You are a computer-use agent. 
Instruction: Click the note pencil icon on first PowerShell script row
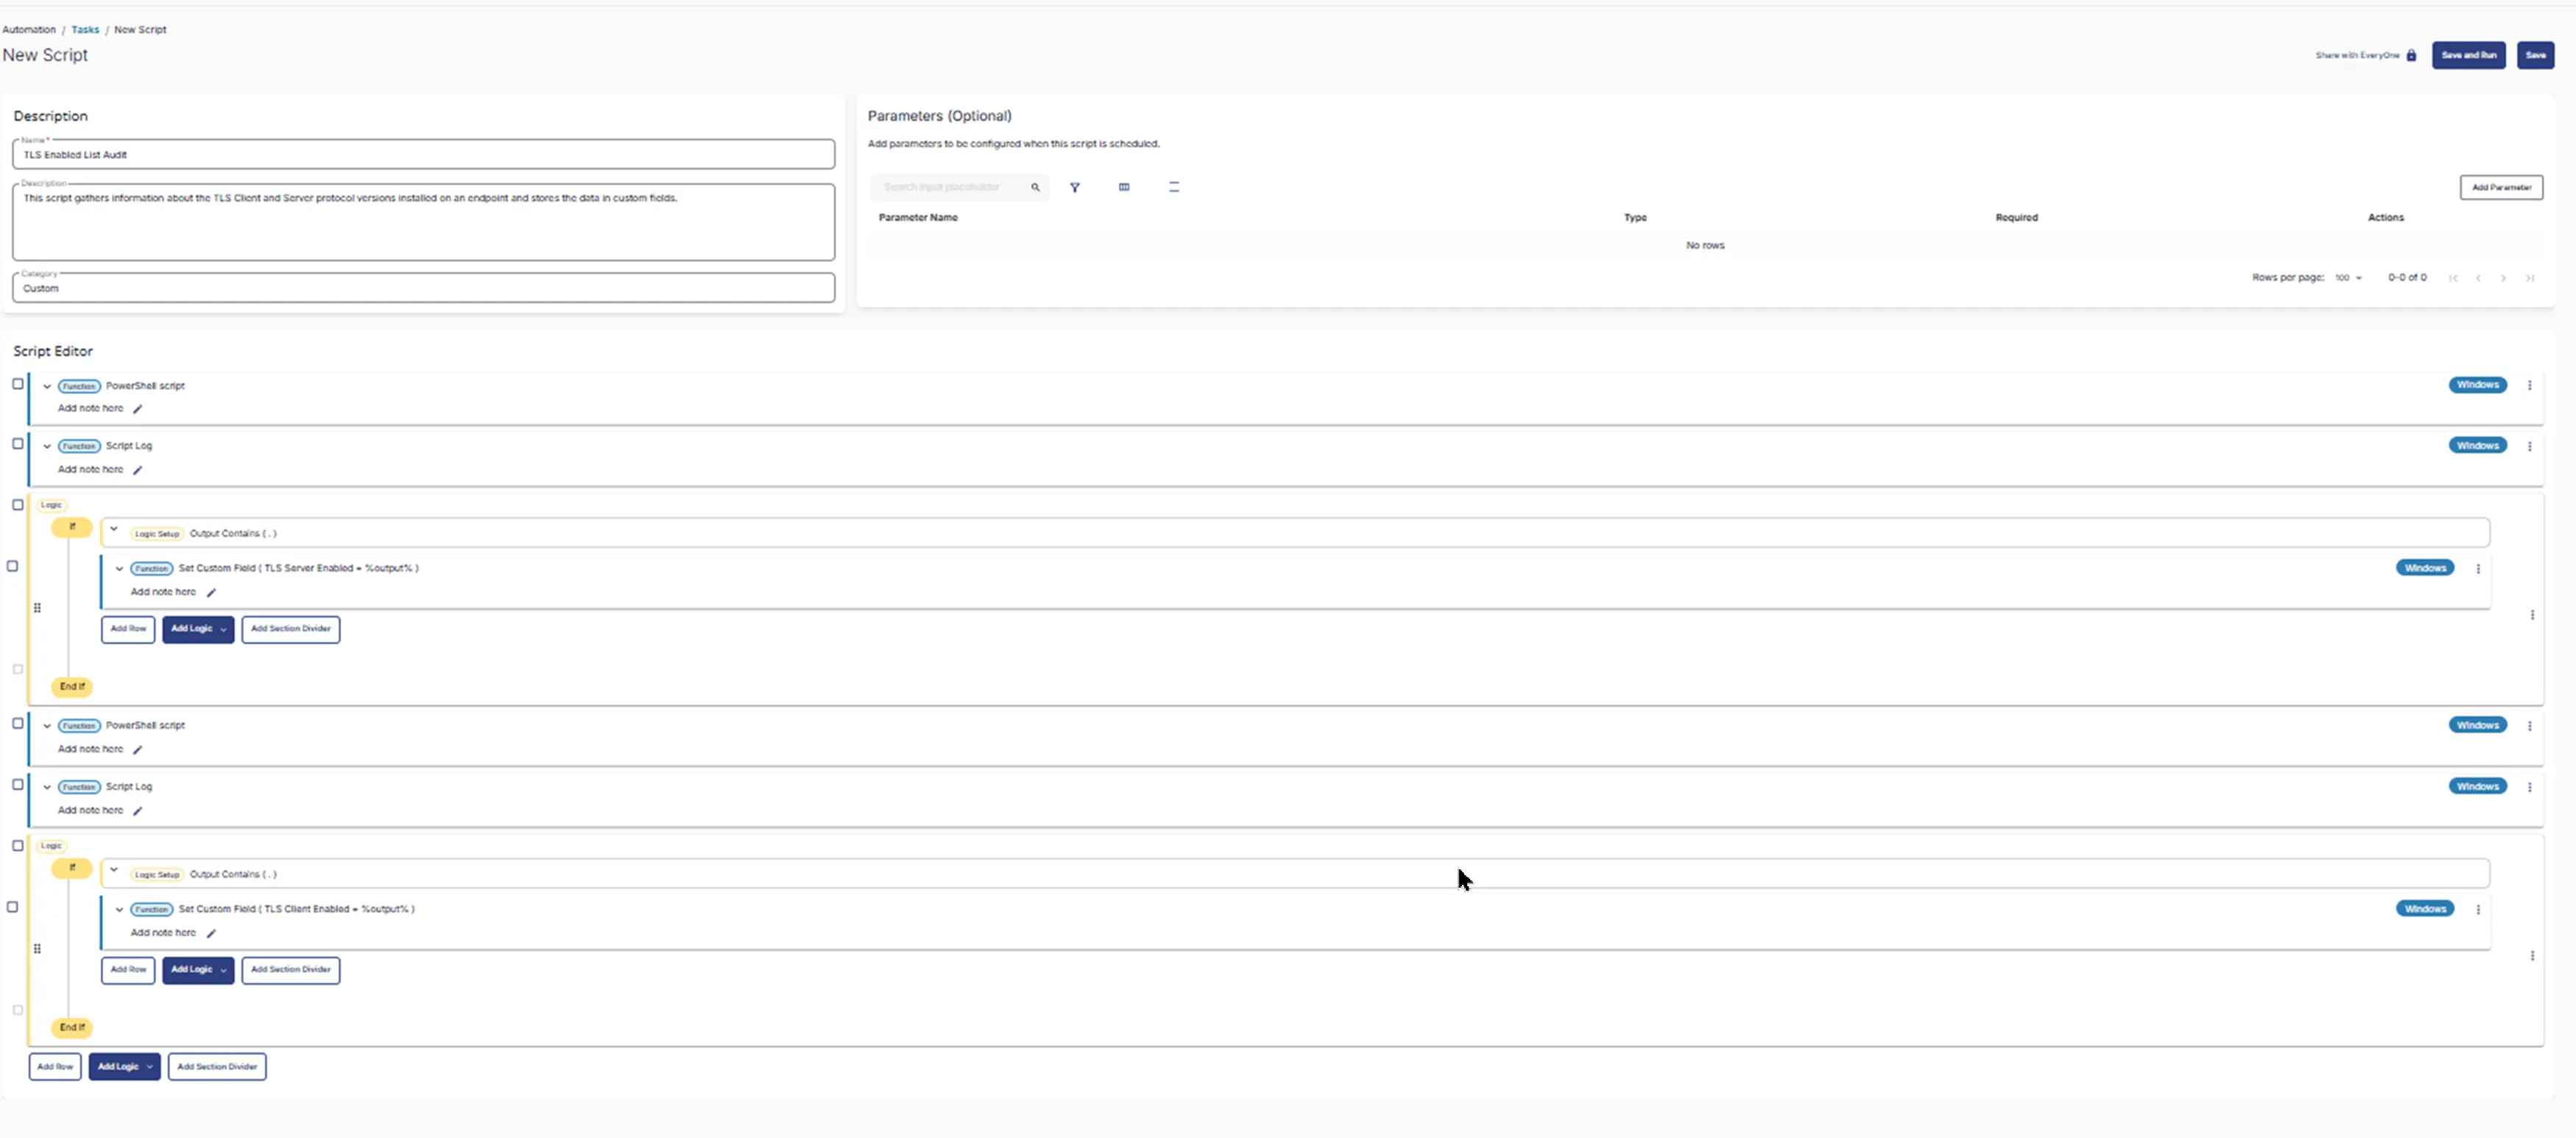[x=138, y=409]
